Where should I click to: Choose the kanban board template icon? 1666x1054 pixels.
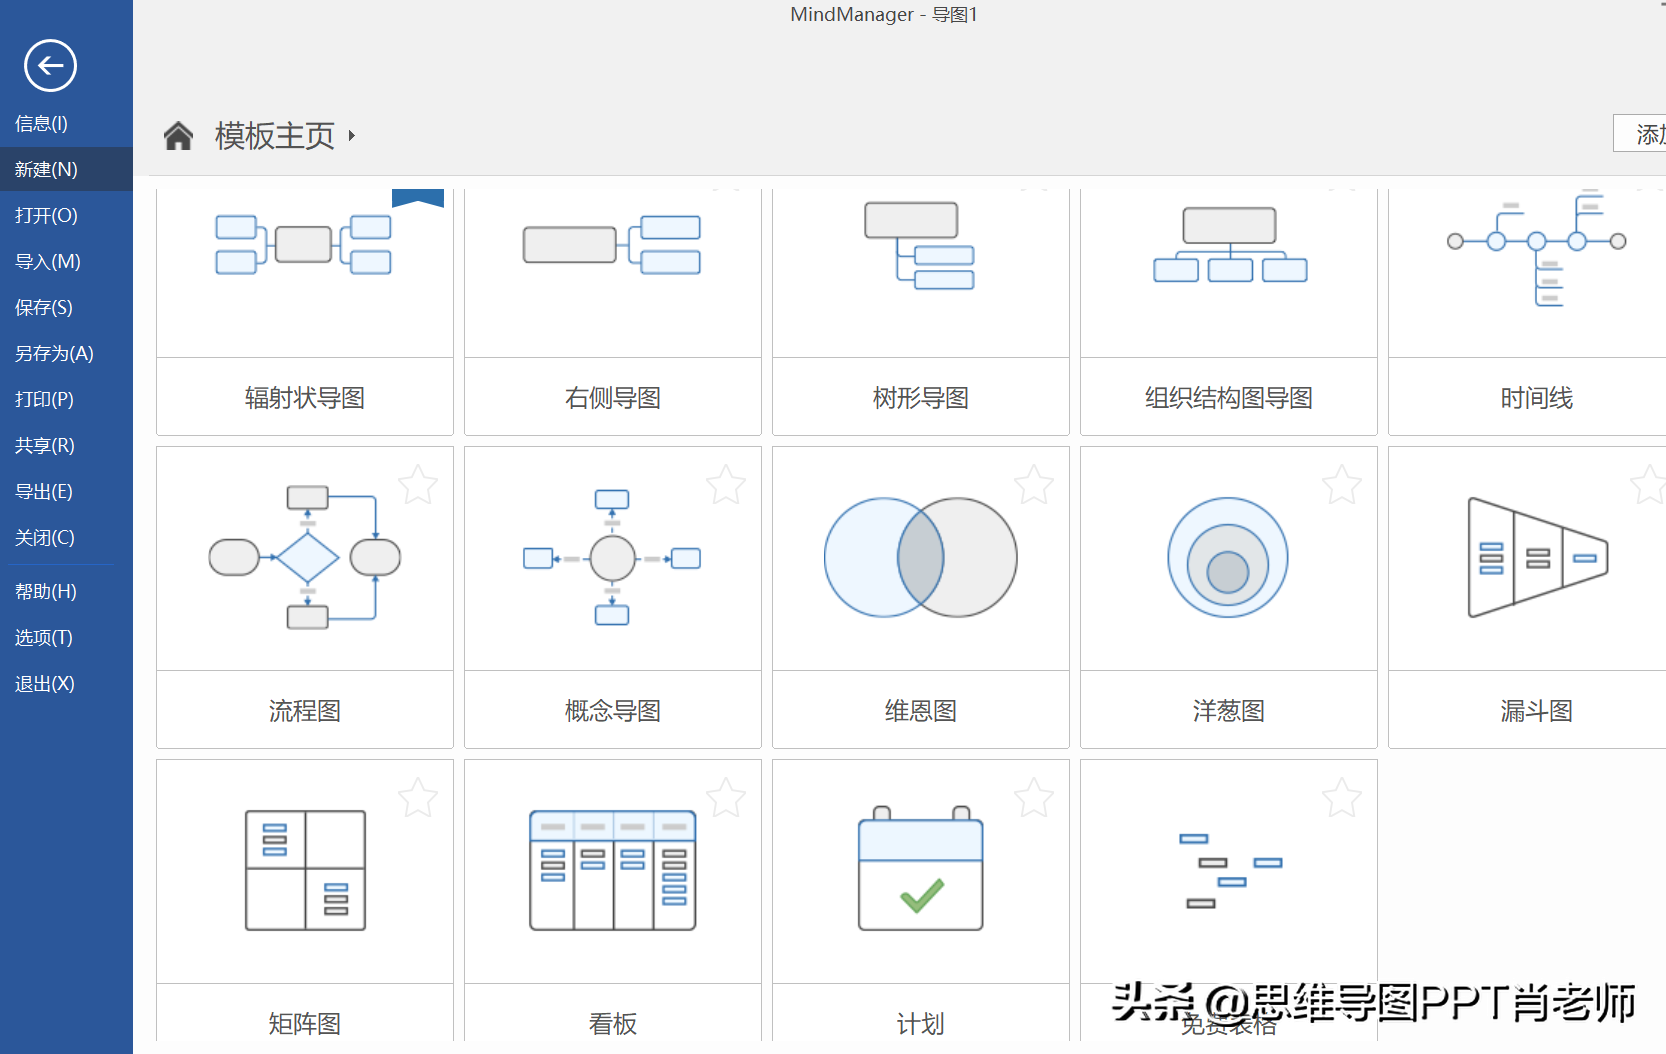pos(612,870)
